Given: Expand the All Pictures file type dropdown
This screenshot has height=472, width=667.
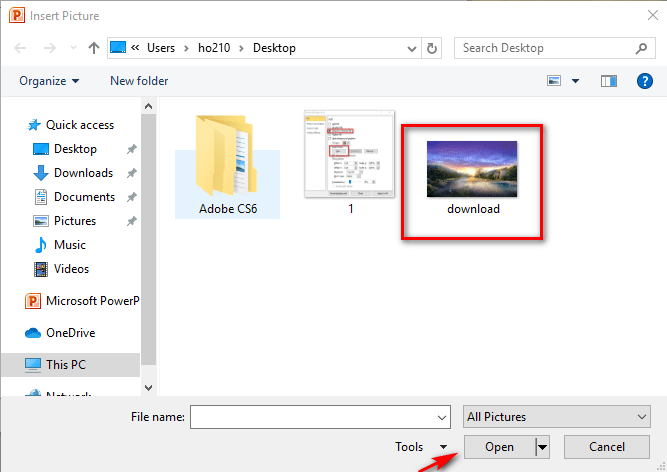Looking at the screenshot, I should [557, 416].
